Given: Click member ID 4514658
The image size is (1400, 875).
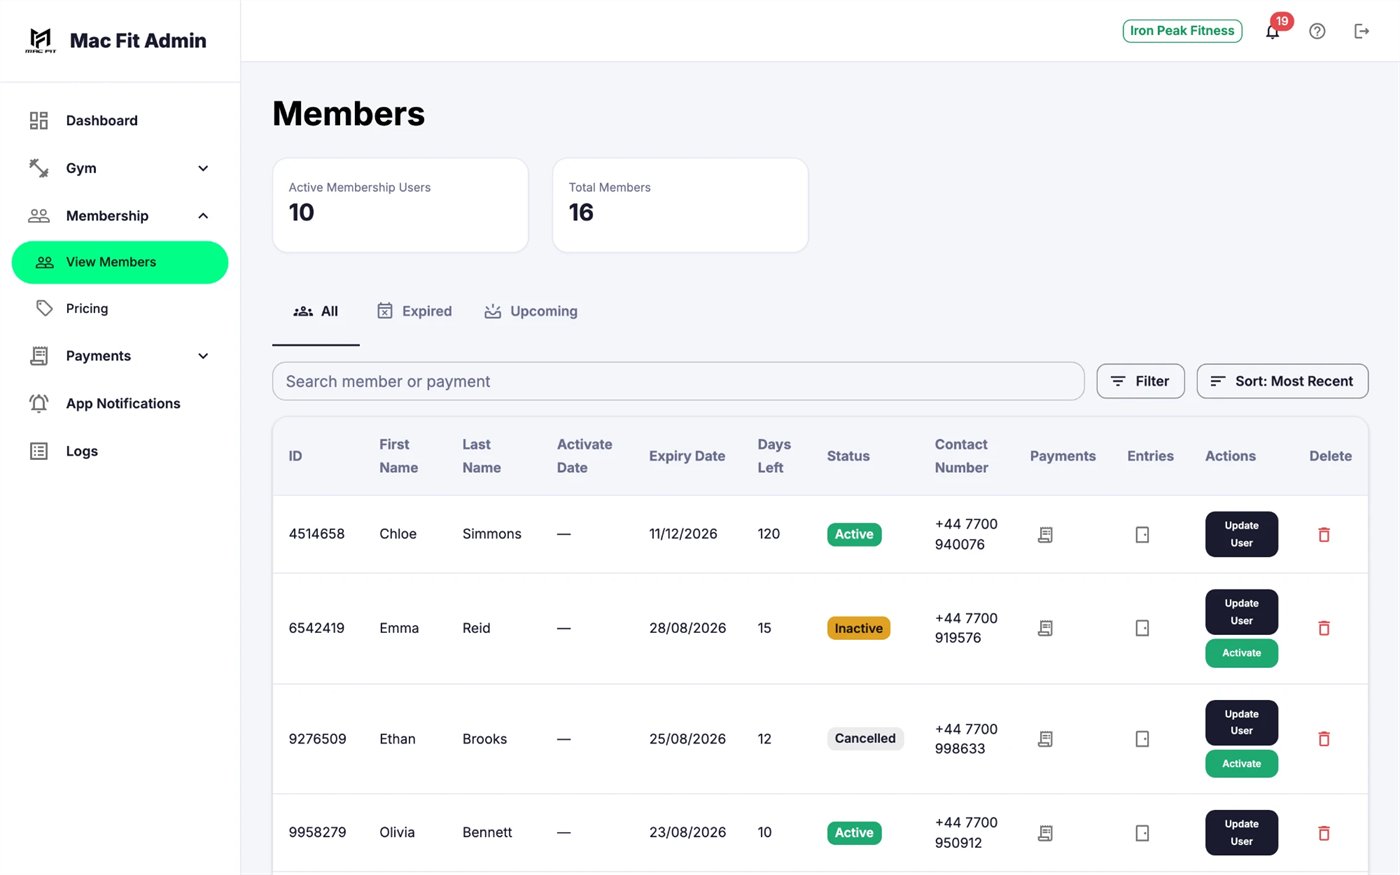Looking at the screenshot, I should point(316,534).
